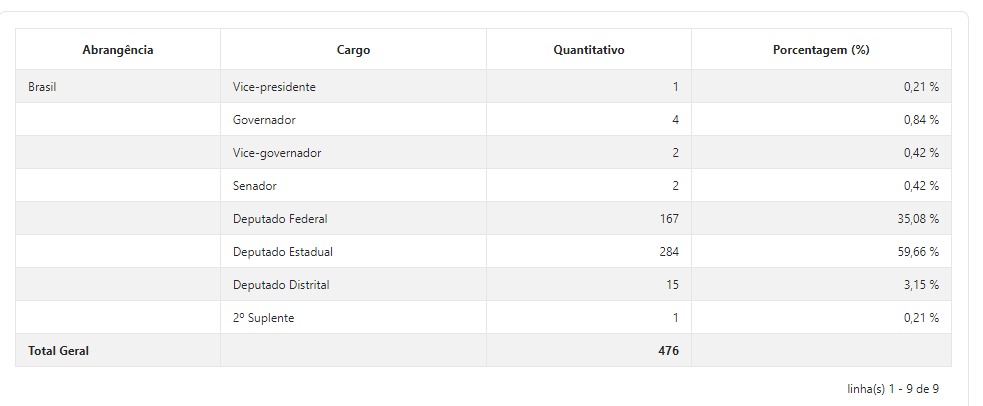Click the Porcentagem (%) column header
The width and height of the screenshot is (983, 406).
click(821, 50)
